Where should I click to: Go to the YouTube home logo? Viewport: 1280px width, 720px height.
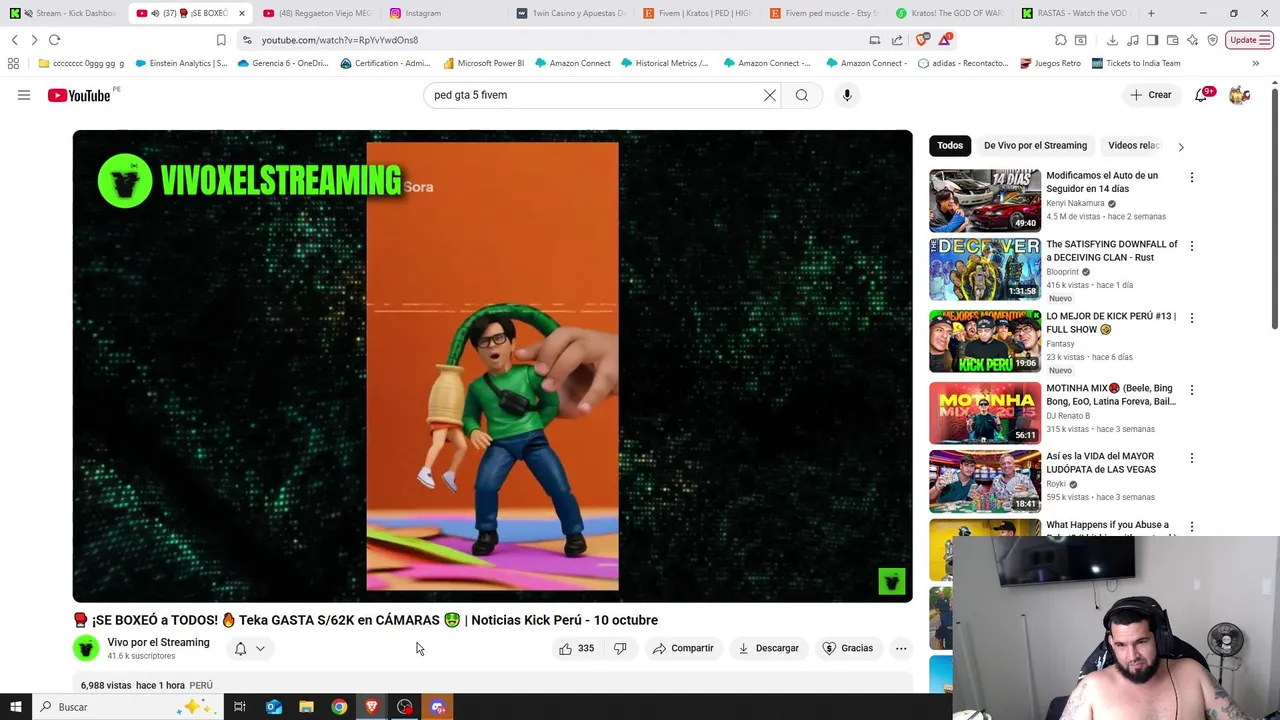coord(79,95)
